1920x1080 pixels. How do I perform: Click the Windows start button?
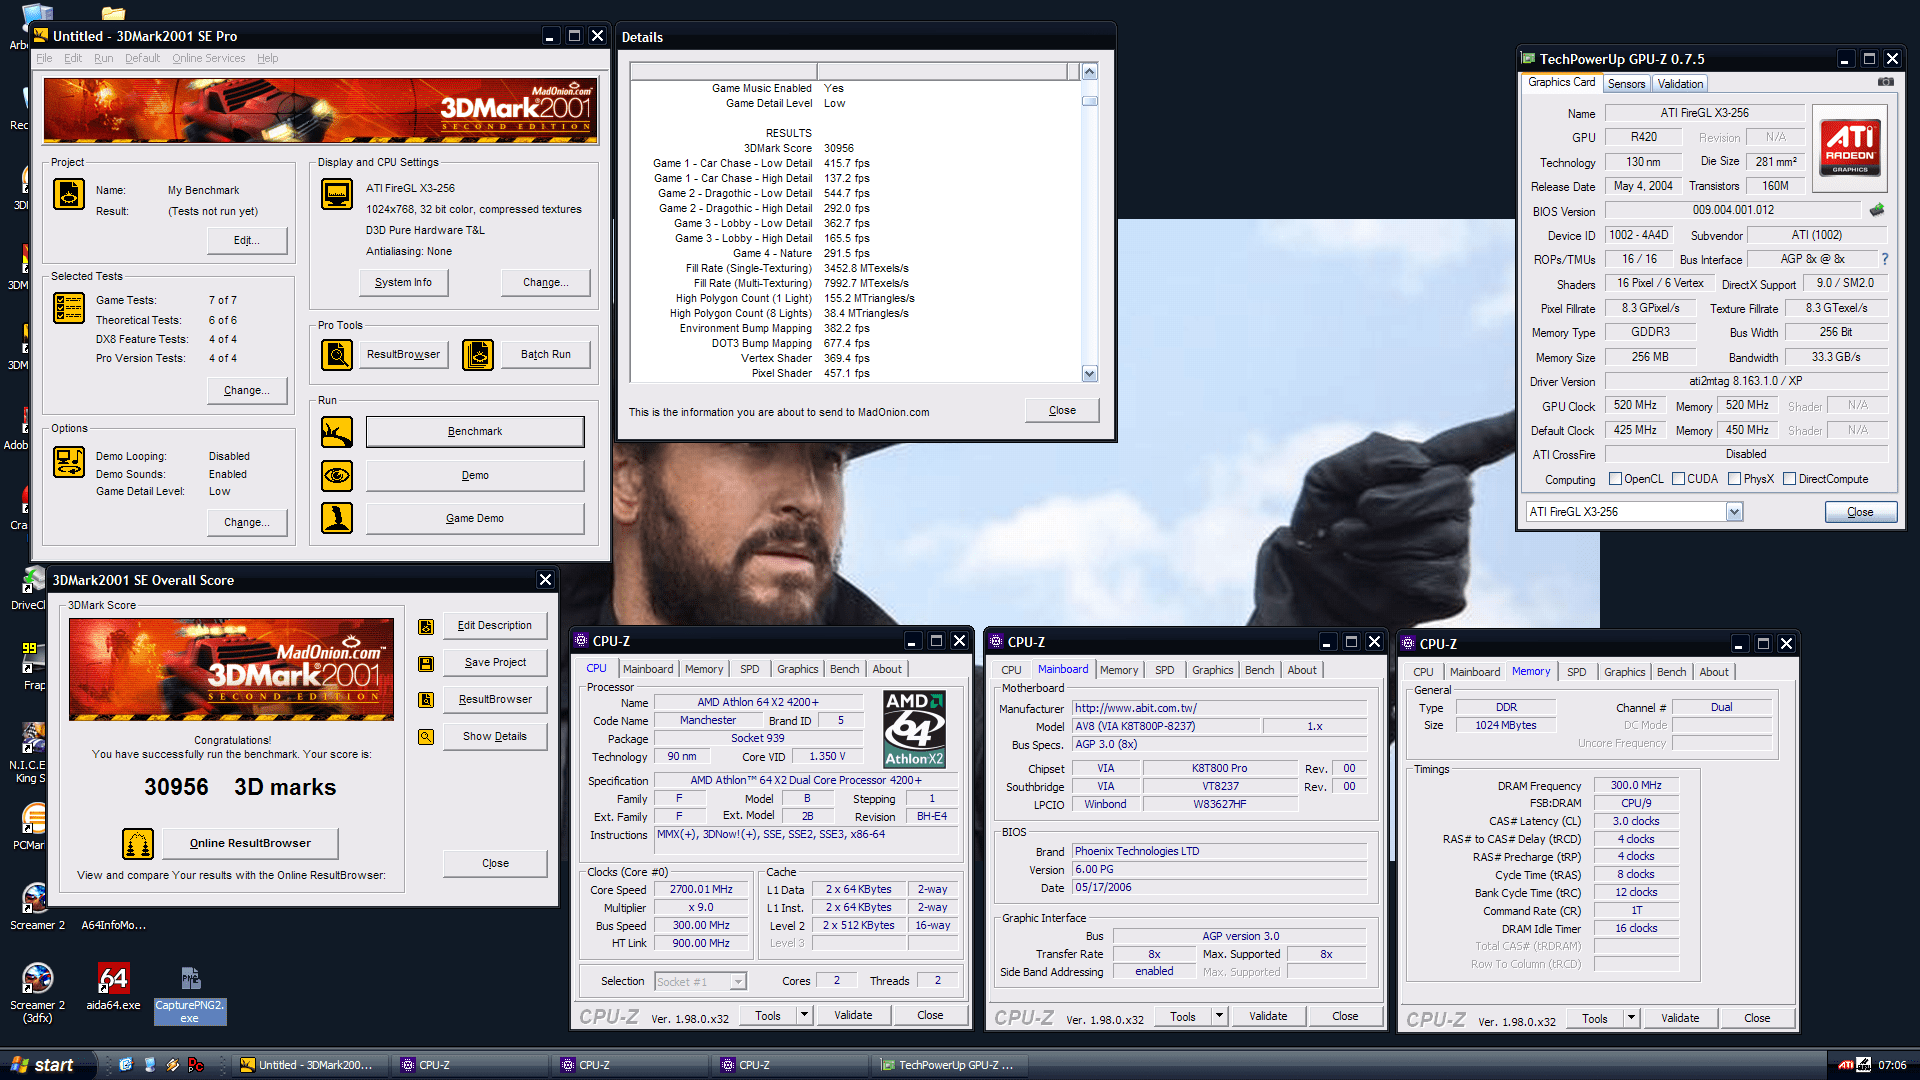coord(46,1065)
